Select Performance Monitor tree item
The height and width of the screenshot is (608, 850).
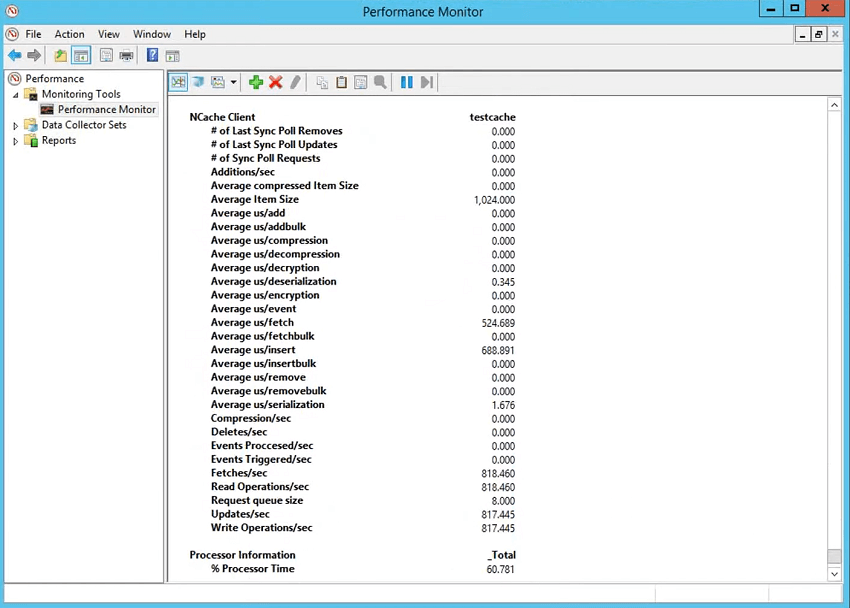106,109
